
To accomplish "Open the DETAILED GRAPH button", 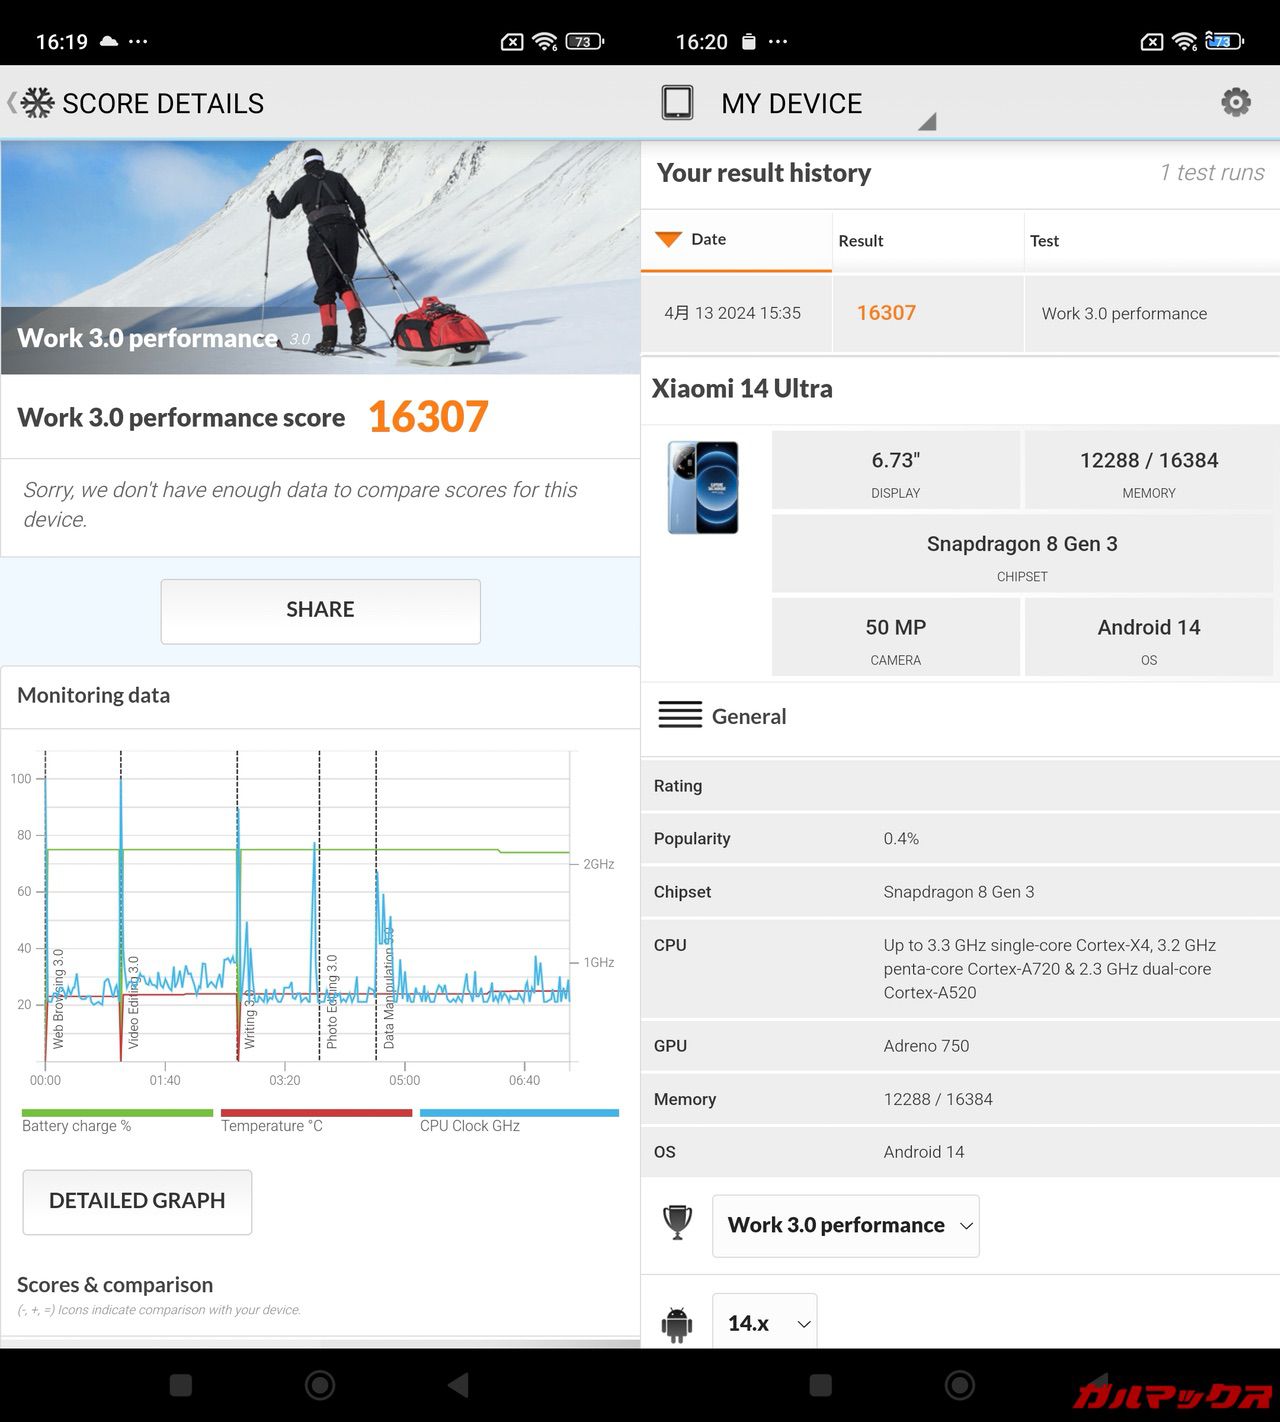I will pyautogui.click(x=137, y=1201).
